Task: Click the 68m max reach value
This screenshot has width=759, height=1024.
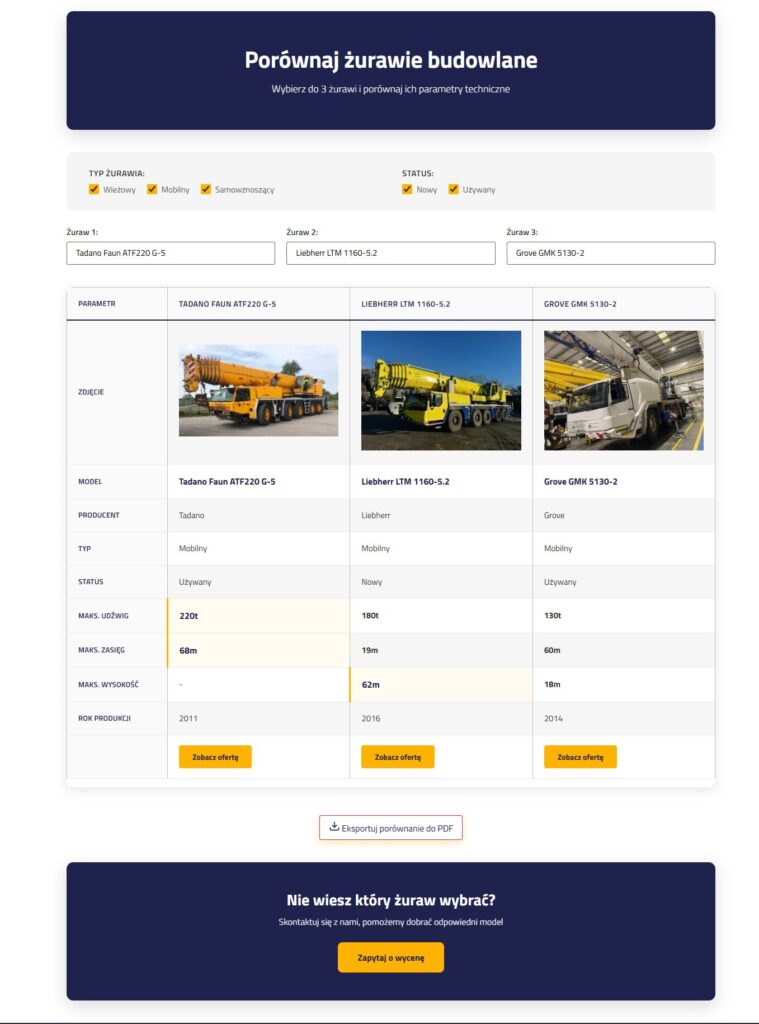Action: 188,650
